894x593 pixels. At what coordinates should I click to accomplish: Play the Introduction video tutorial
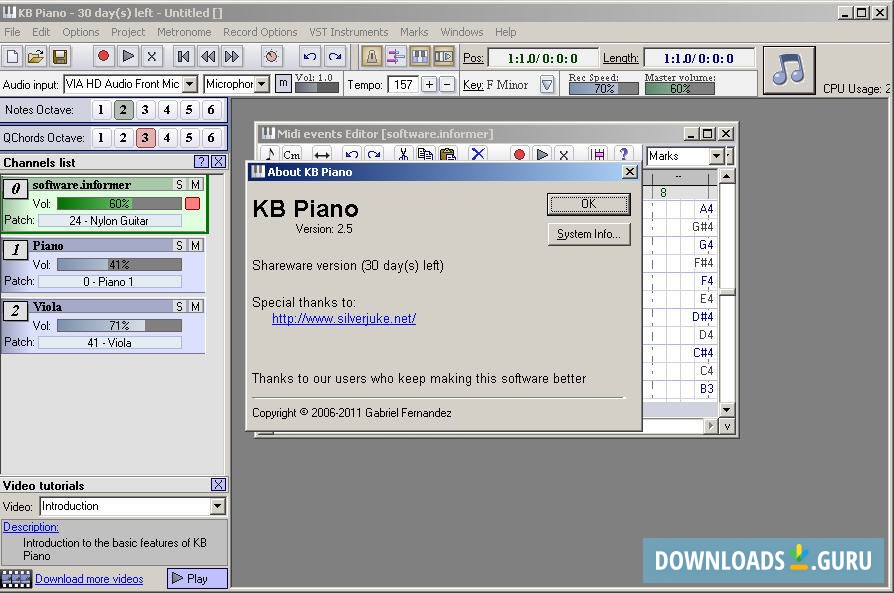tap(197, 578)
